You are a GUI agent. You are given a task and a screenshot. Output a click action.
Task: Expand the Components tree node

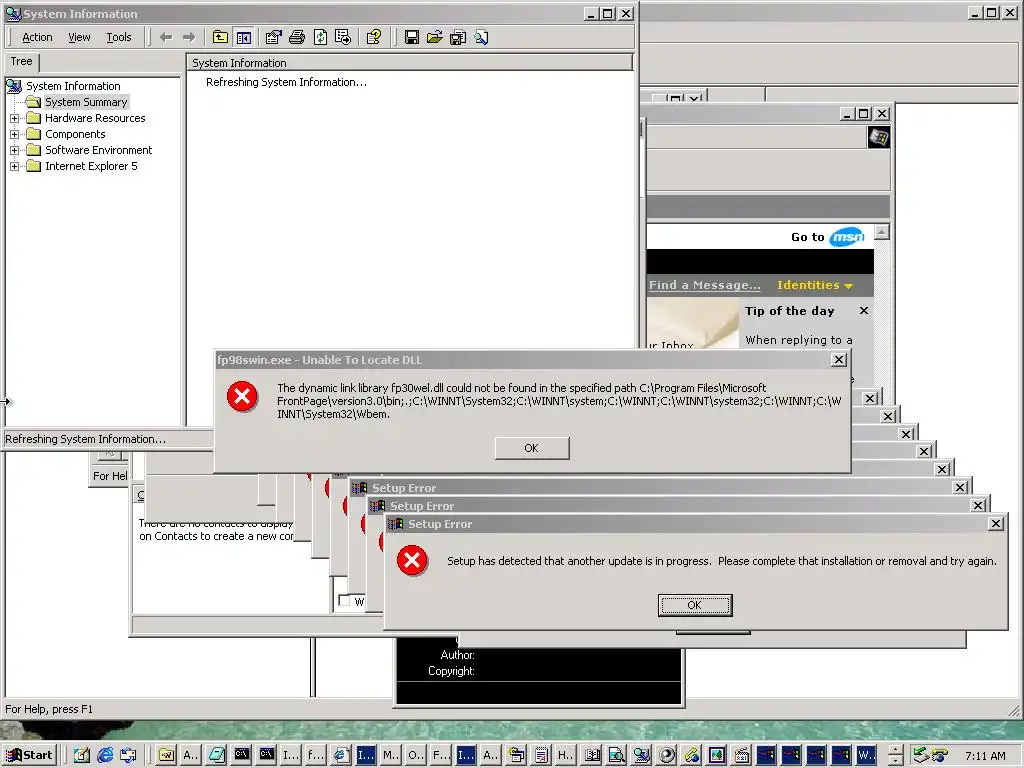(x=14, y=134)
